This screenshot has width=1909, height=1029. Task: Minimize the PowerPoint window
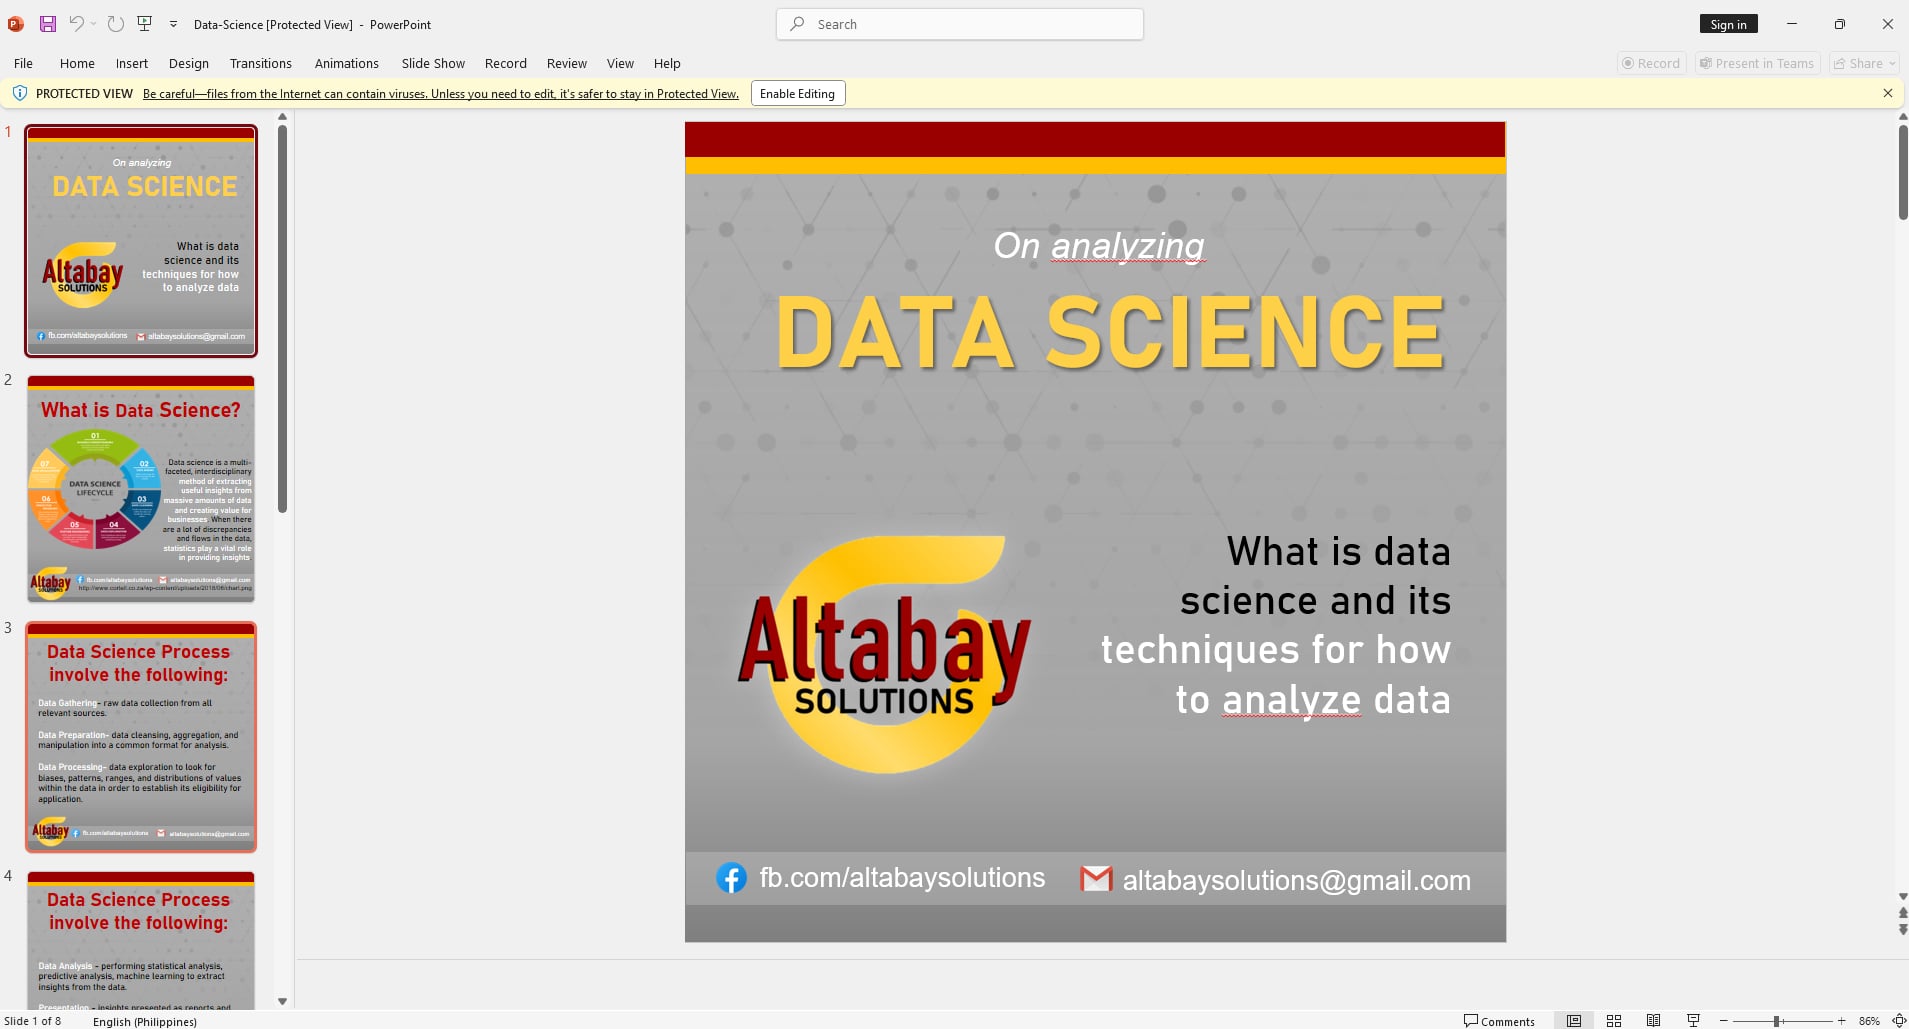pyautogui.click(x=1792, y=24)
